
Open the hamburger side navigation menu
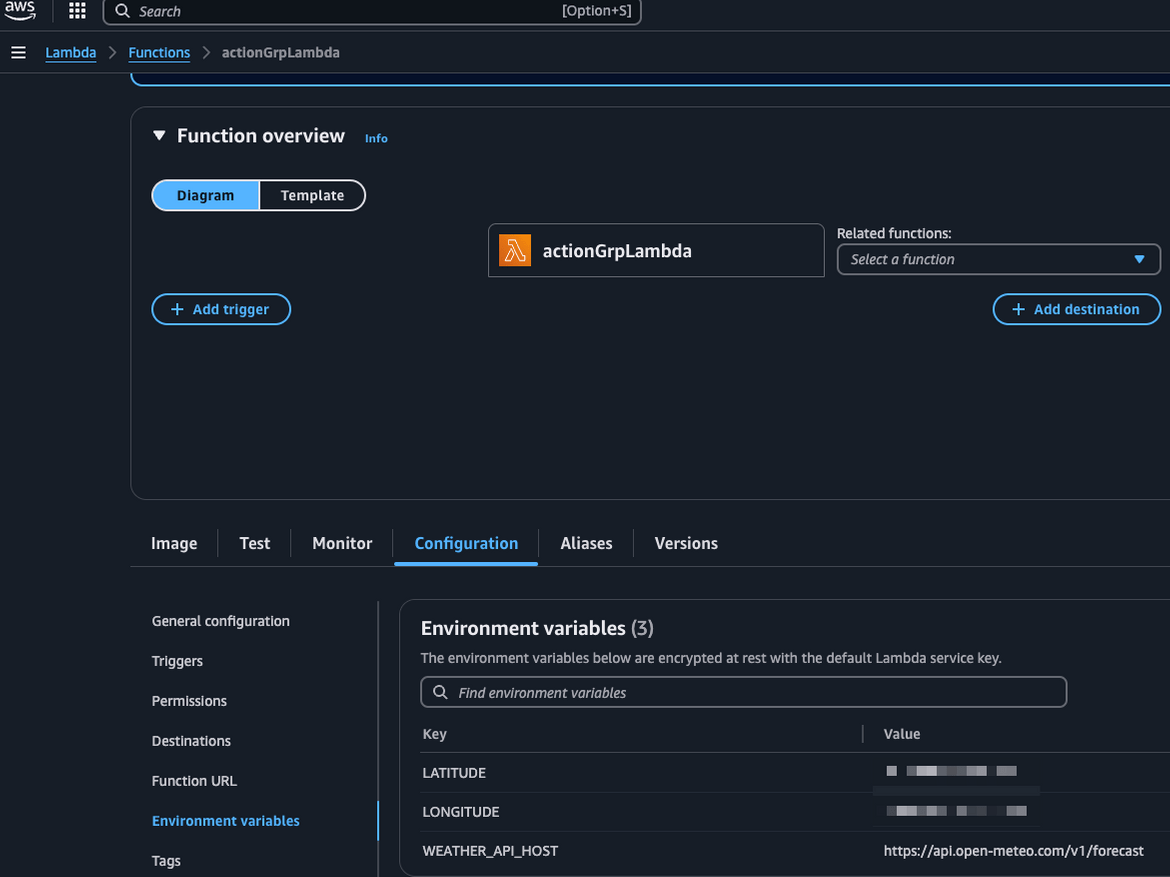19,52
